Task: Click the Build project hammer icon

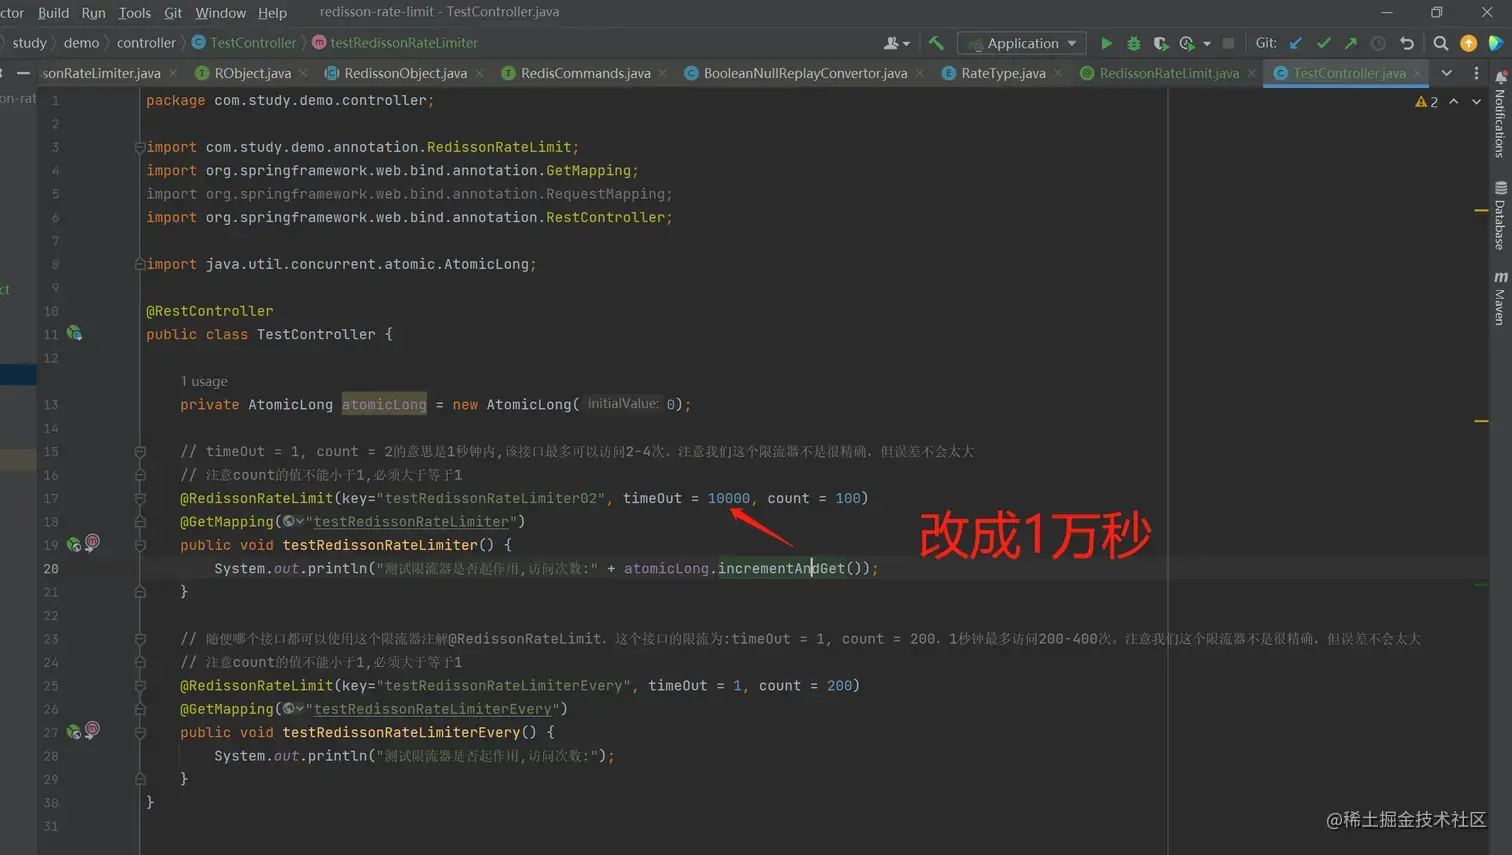Action: coord(936,43)
